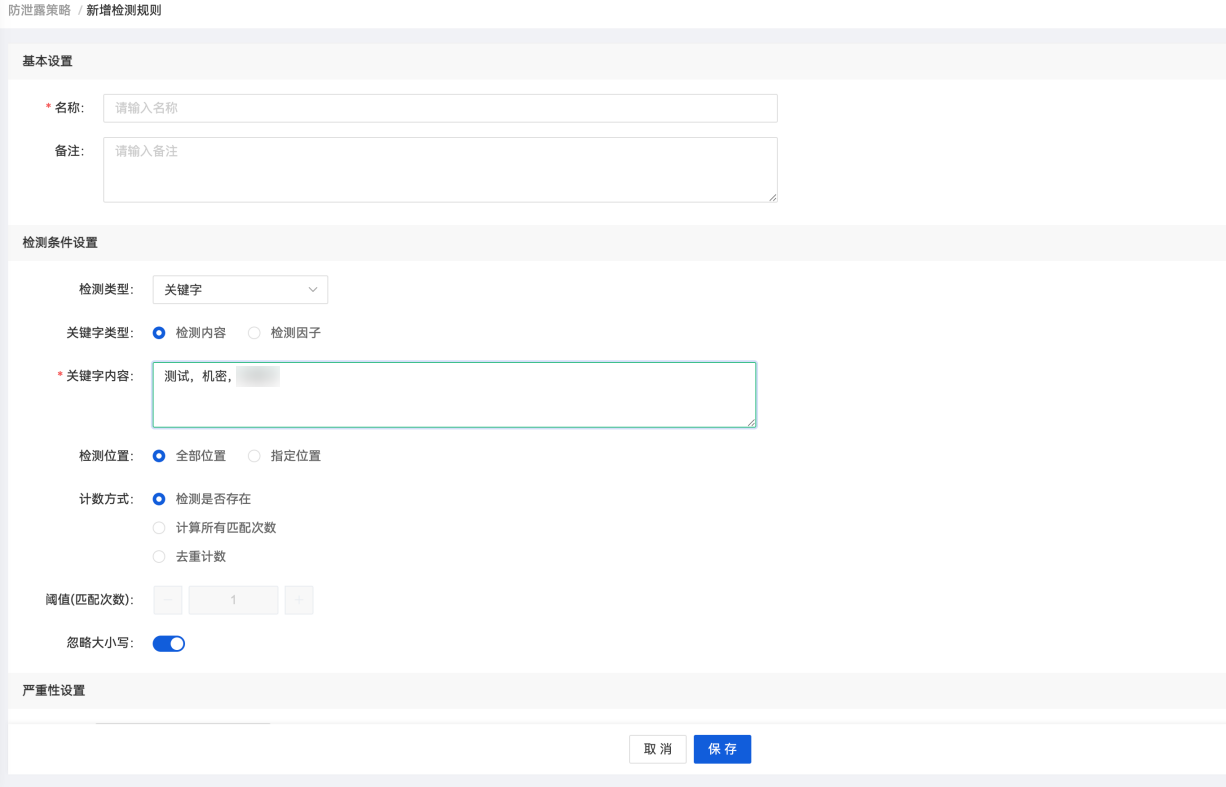Viewport: 1226px width, 787px height.
Task: Select the 检测内容 radio button
Action: 159,333
